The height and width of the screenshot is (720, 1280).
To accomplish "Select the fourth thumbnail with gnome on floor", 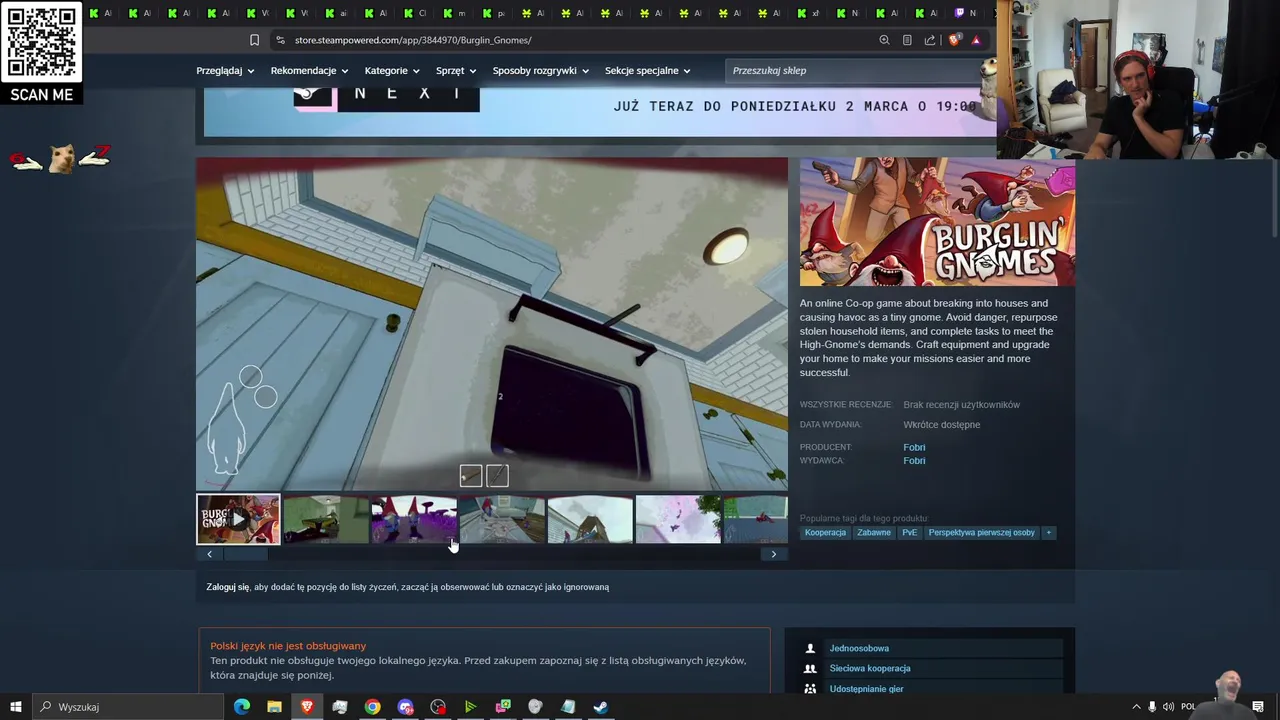I will (502, 519).
